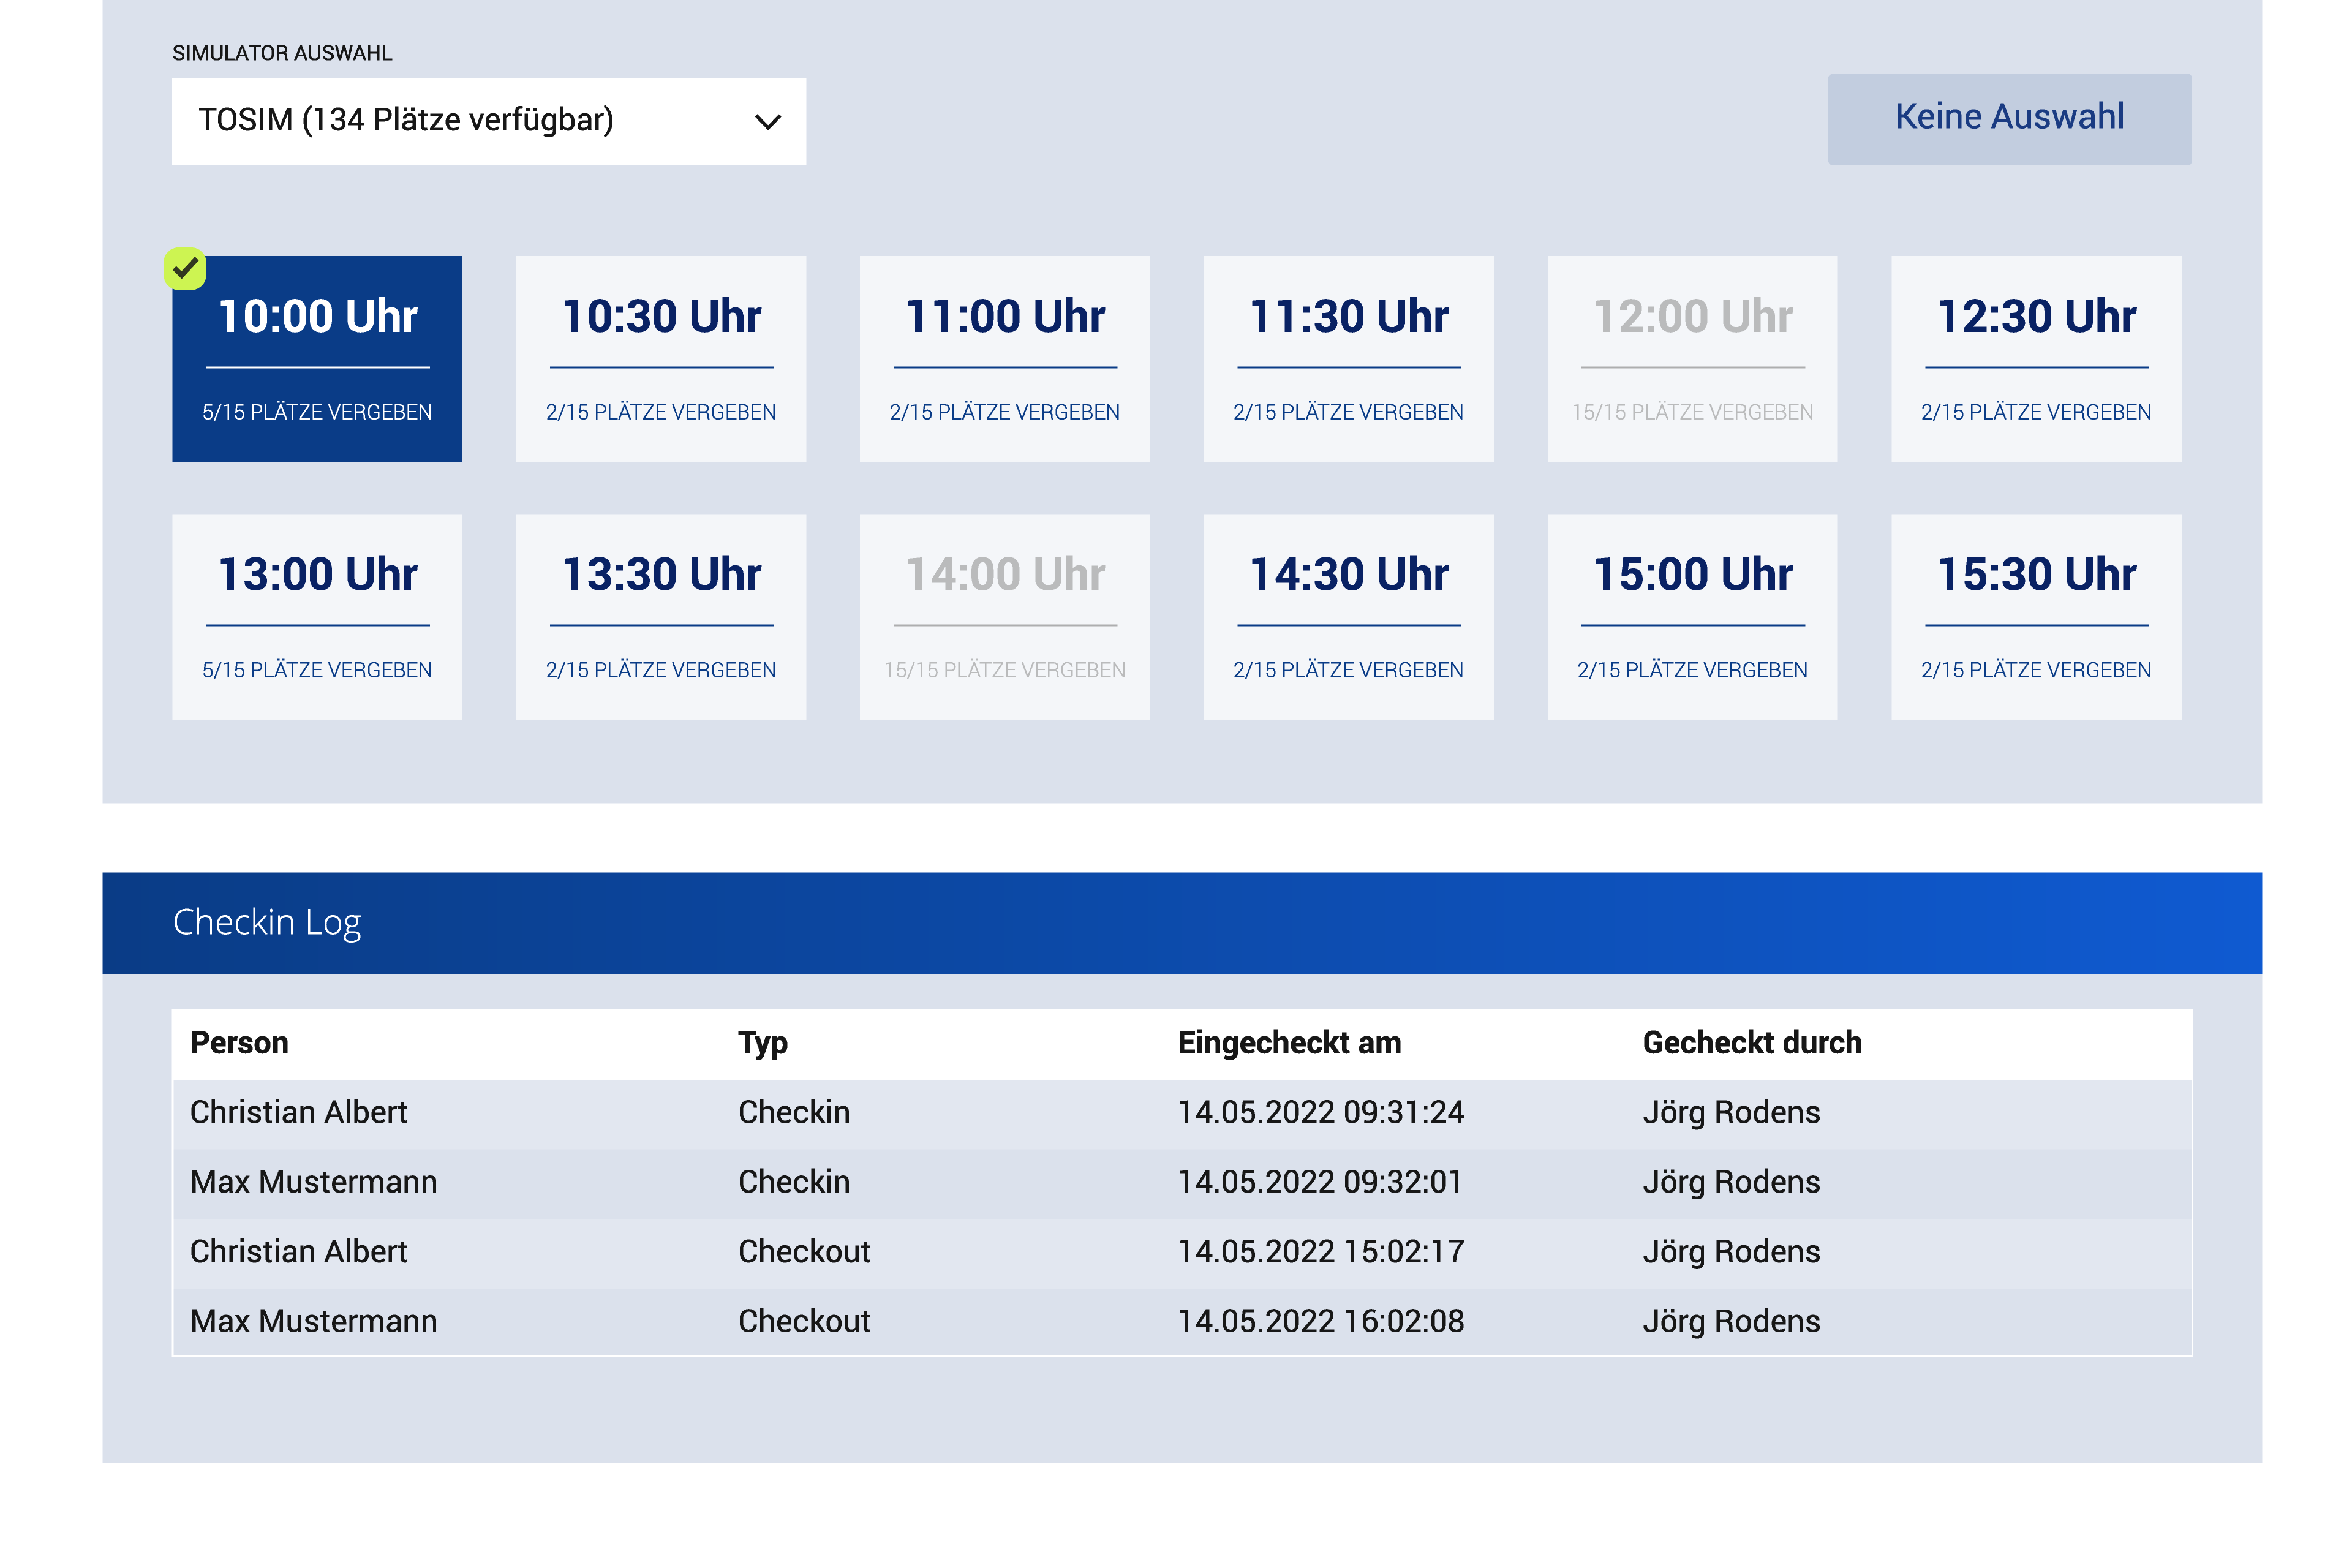Select the 10:30 Uhr time slot
2352x1568 pixels.
pyautogui.click(x=661, y=359)
